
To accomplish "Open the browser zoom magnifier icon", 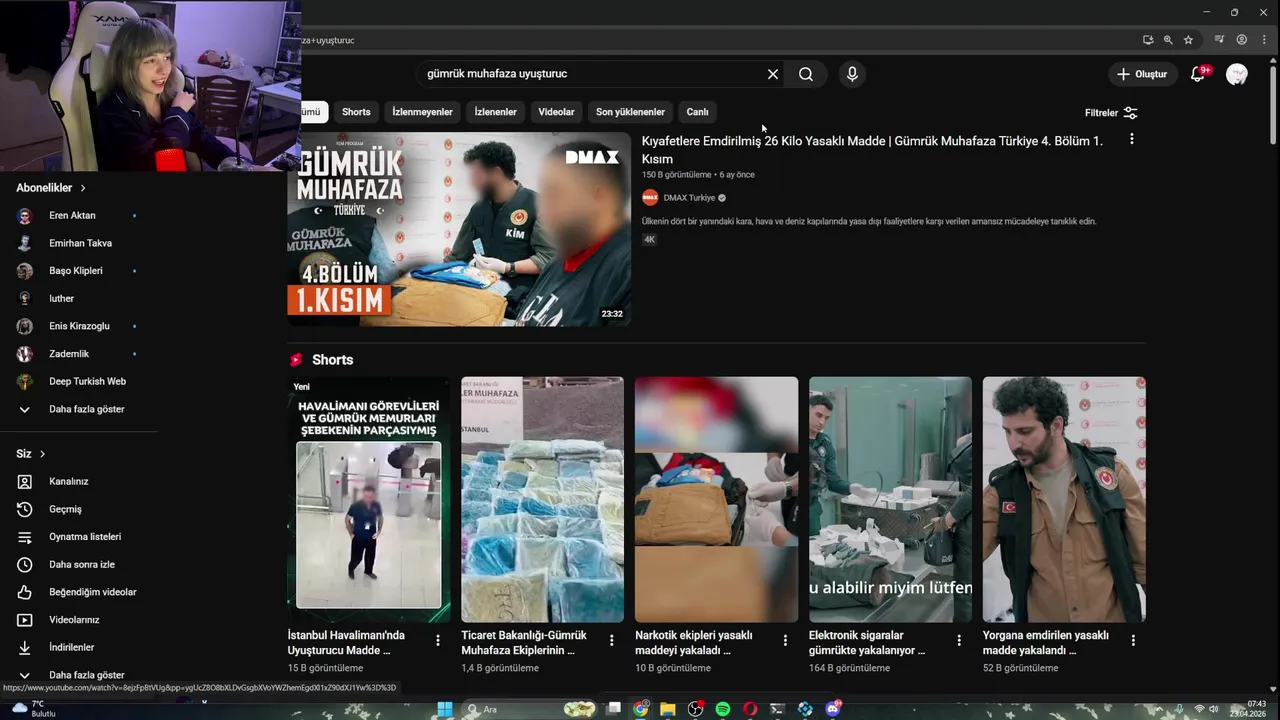I will [1168, 40].
